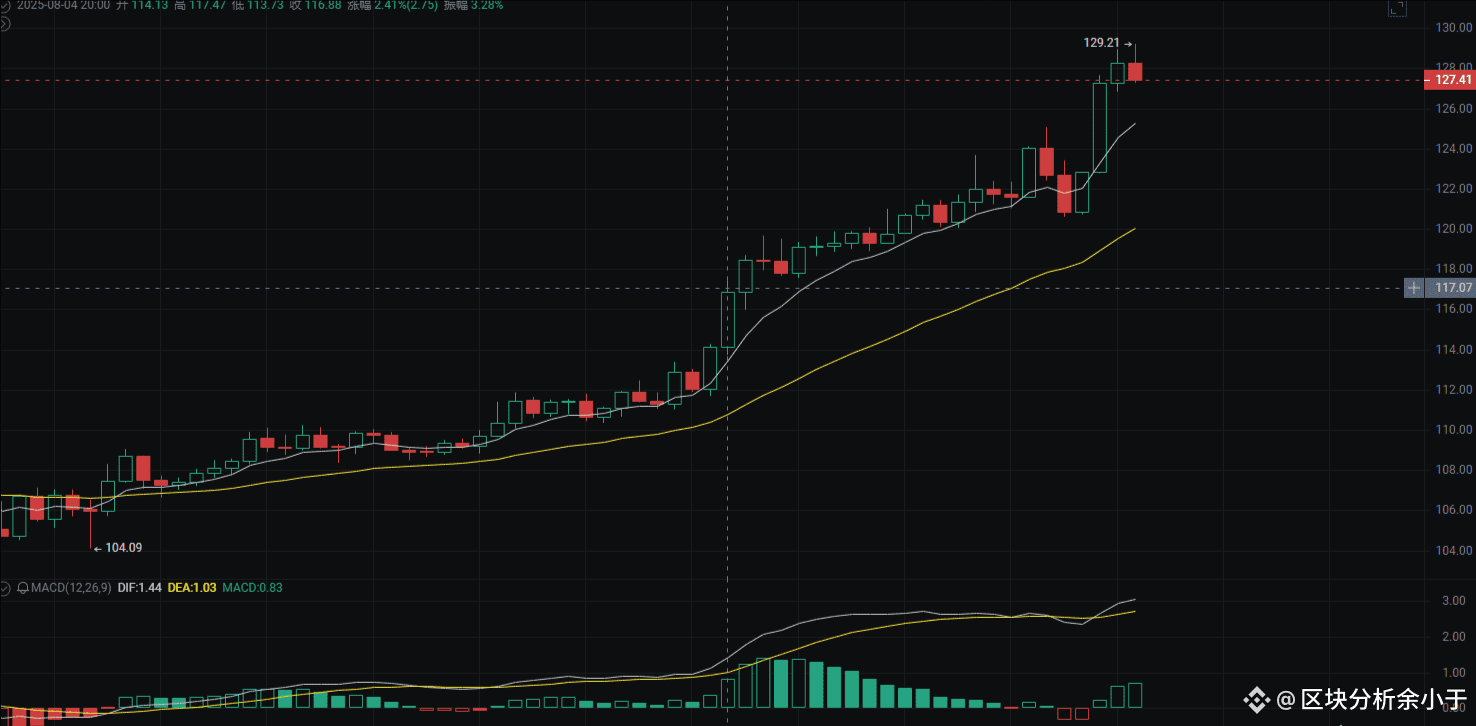
Task: Click the fullscreen toggle in the top-right corner
Action: [x=1398, y=9]
